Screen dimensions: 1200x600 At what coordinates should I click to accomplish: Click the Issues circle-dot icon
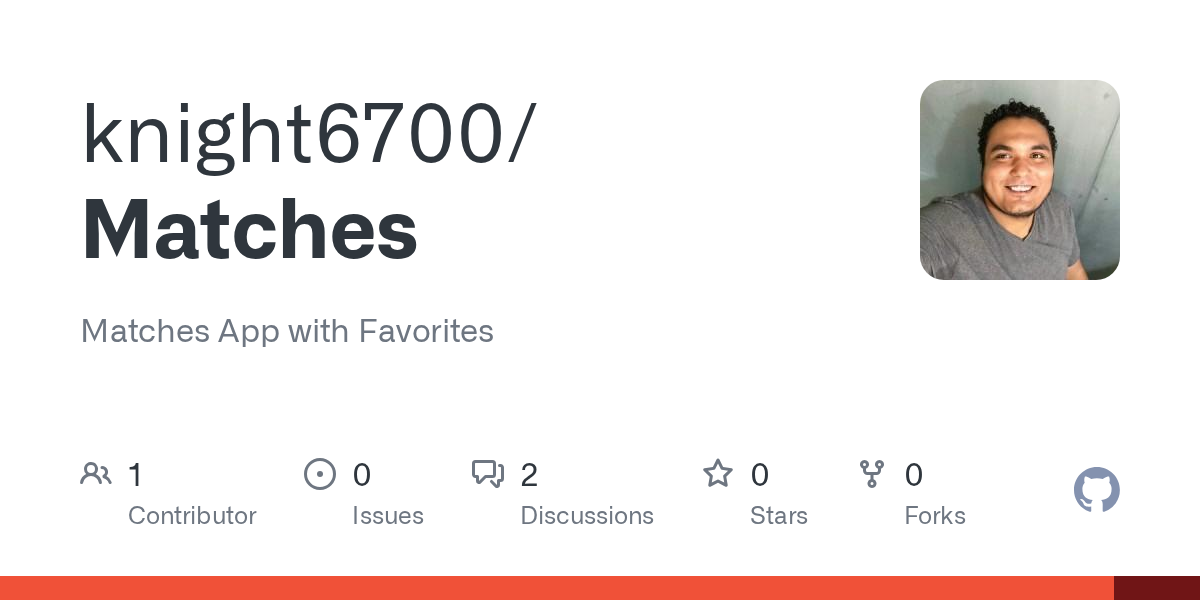pyautogui.click(x=320, y=474)
